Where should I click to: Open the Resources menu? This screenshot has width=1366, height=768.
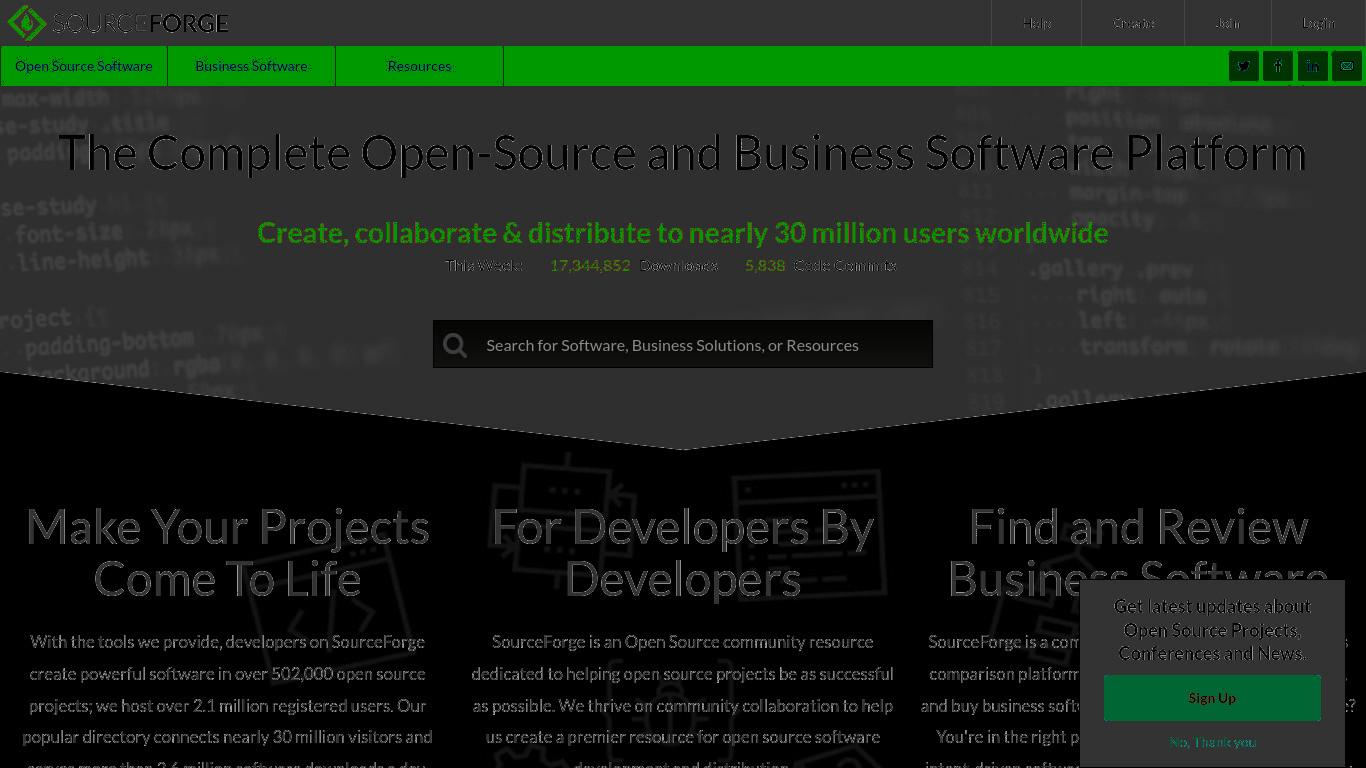(419, 66)
